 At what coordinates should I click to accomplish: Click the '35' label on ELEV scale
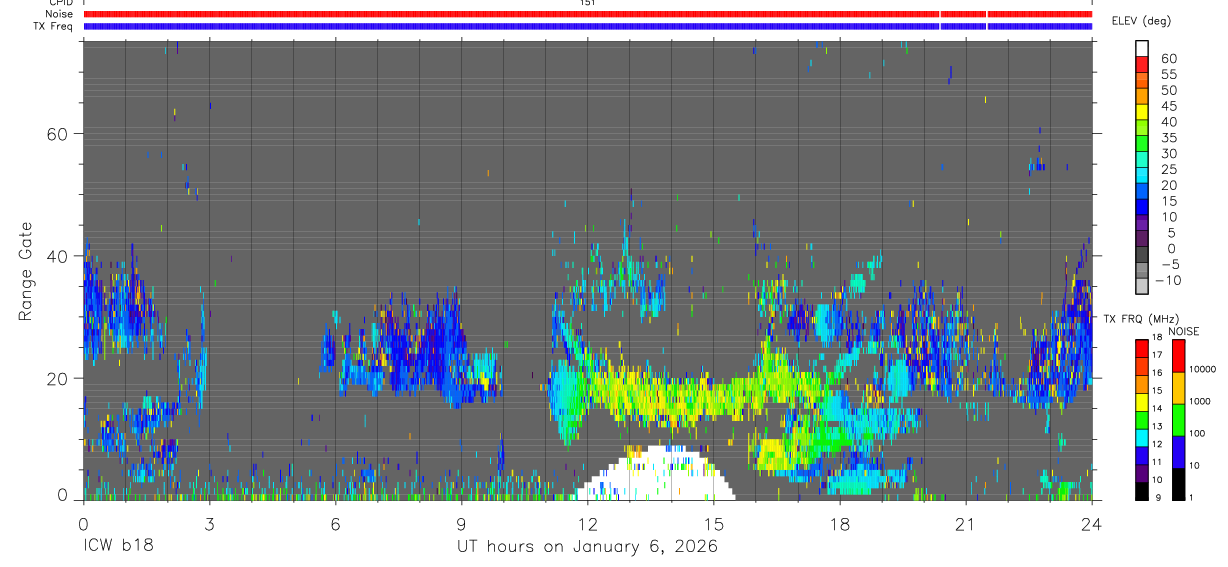click(x=1168, y=138)
